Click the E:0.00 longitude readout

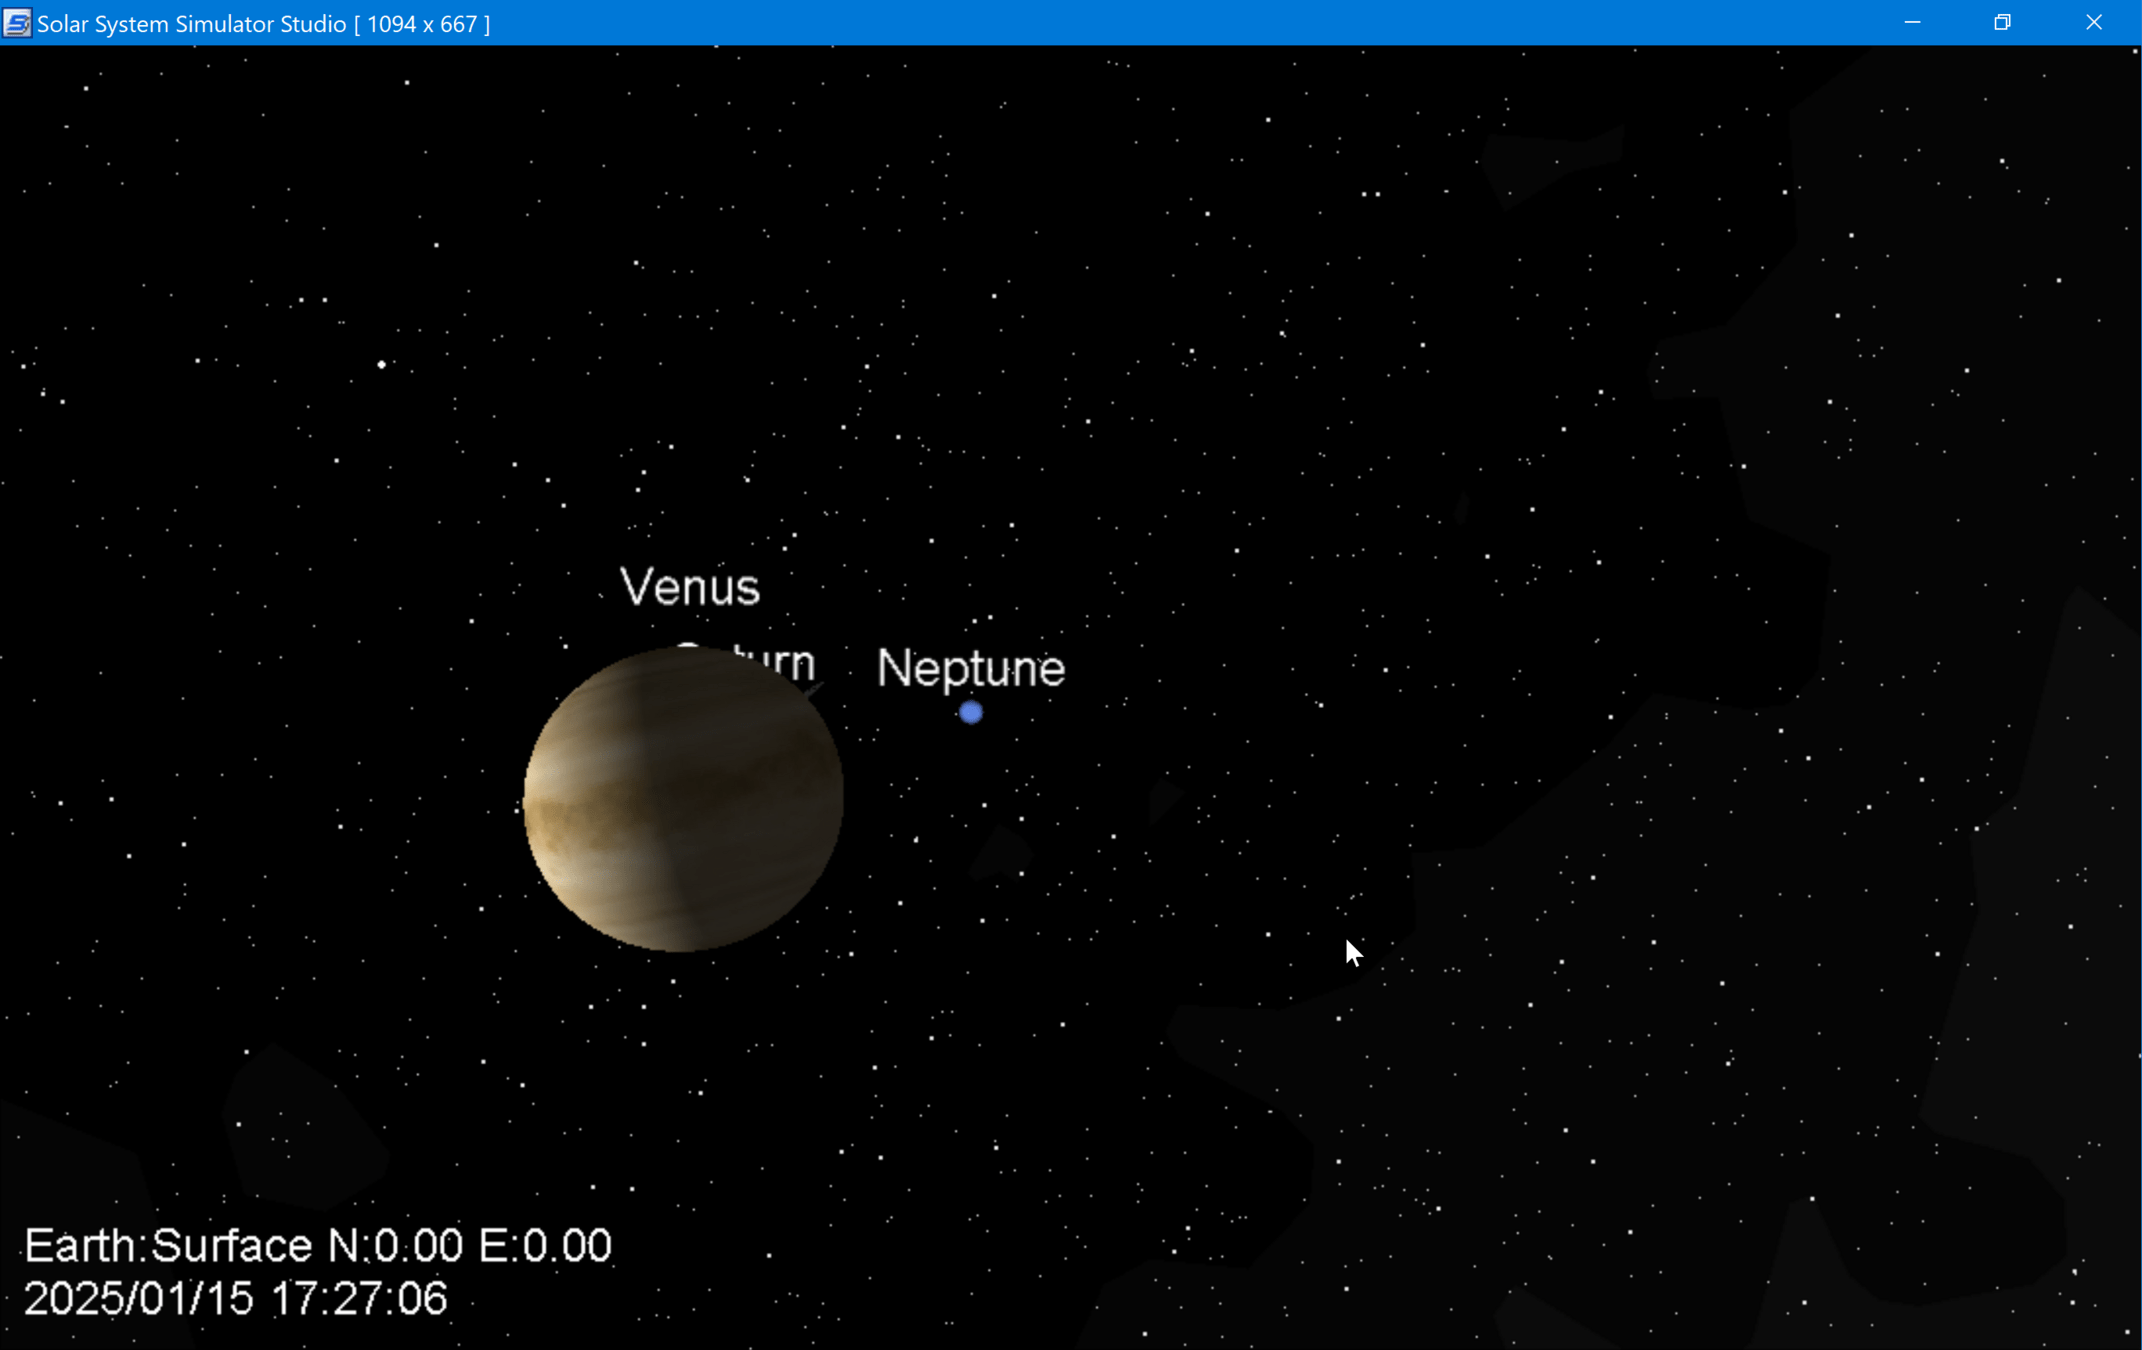[545, 1246]
